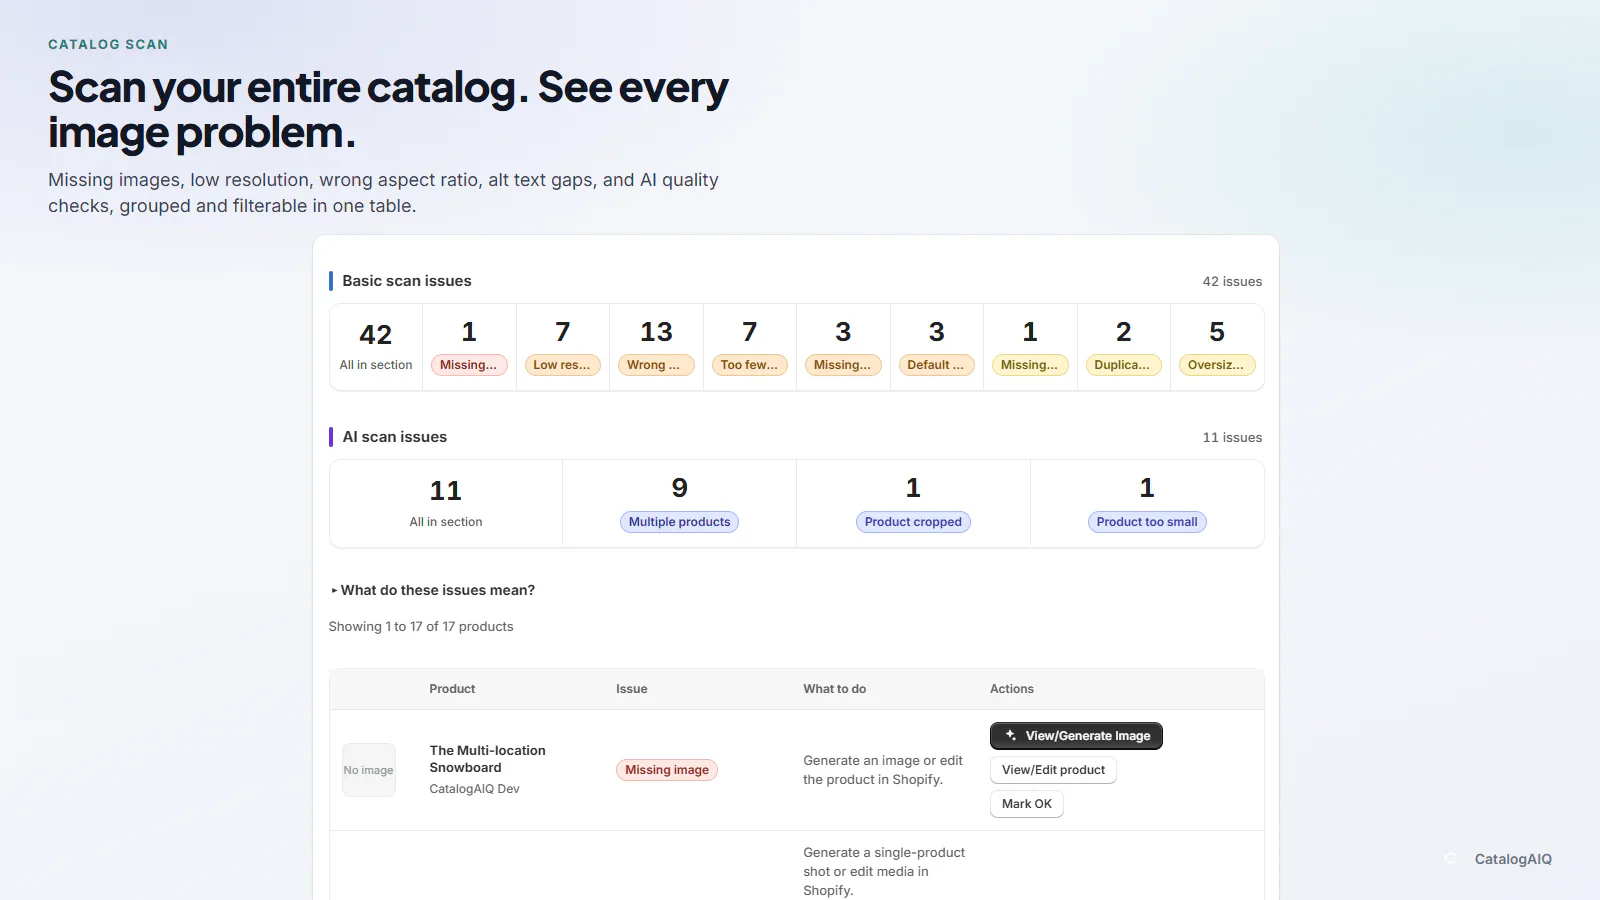Click the AI scan issues heading
Image resolution: width=1600 pixels, height=900 pixels.
click(395, 437)
